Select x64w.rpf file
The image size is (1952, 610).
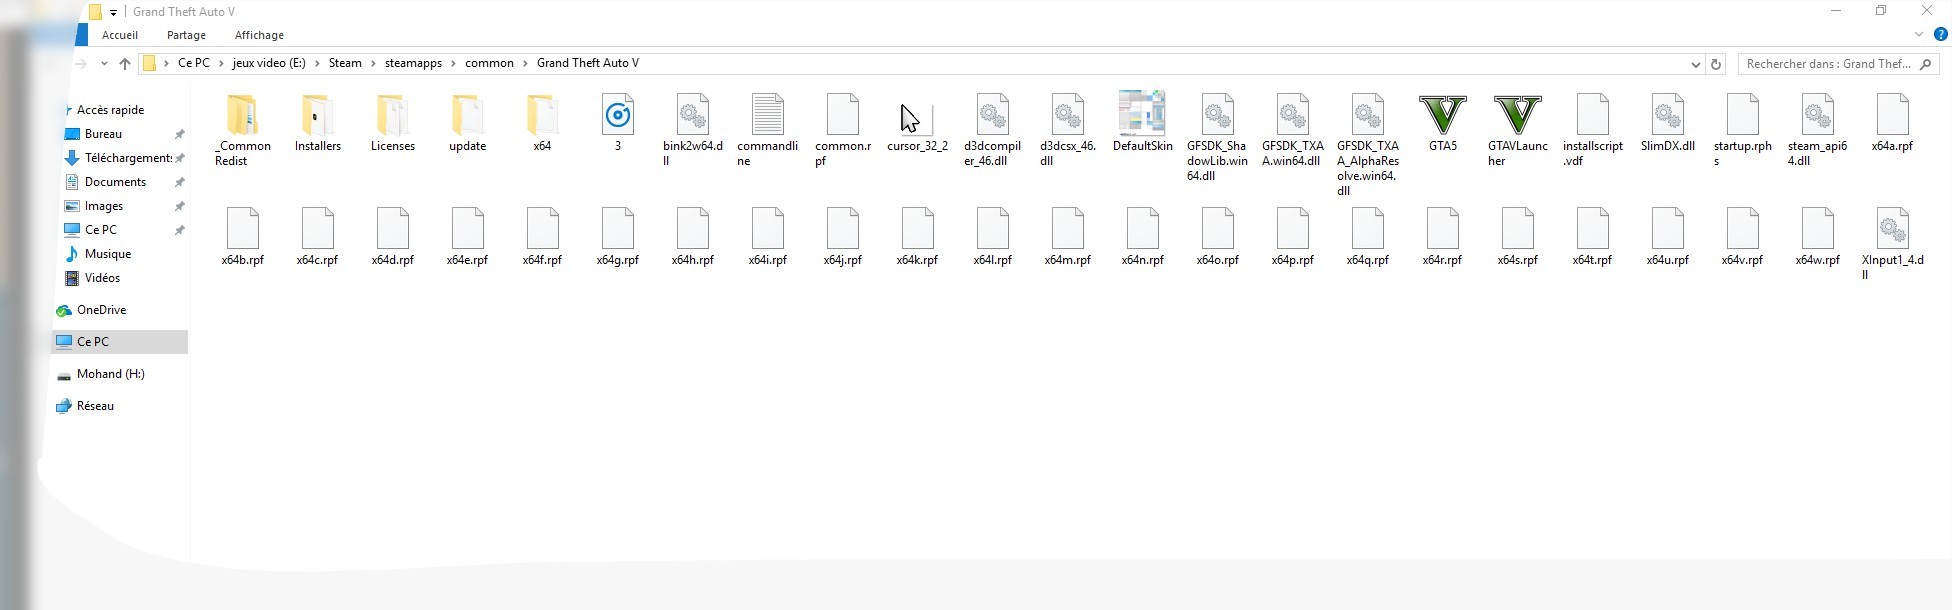coord(1818,238)
